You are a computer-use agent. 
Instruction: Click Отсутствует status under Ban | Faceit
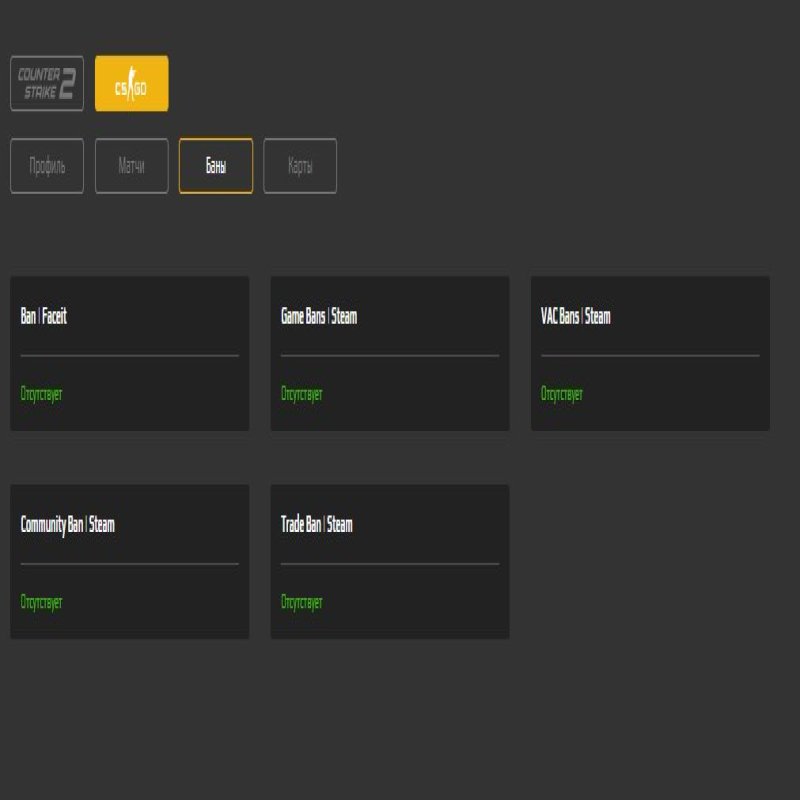tap(41, 394)
